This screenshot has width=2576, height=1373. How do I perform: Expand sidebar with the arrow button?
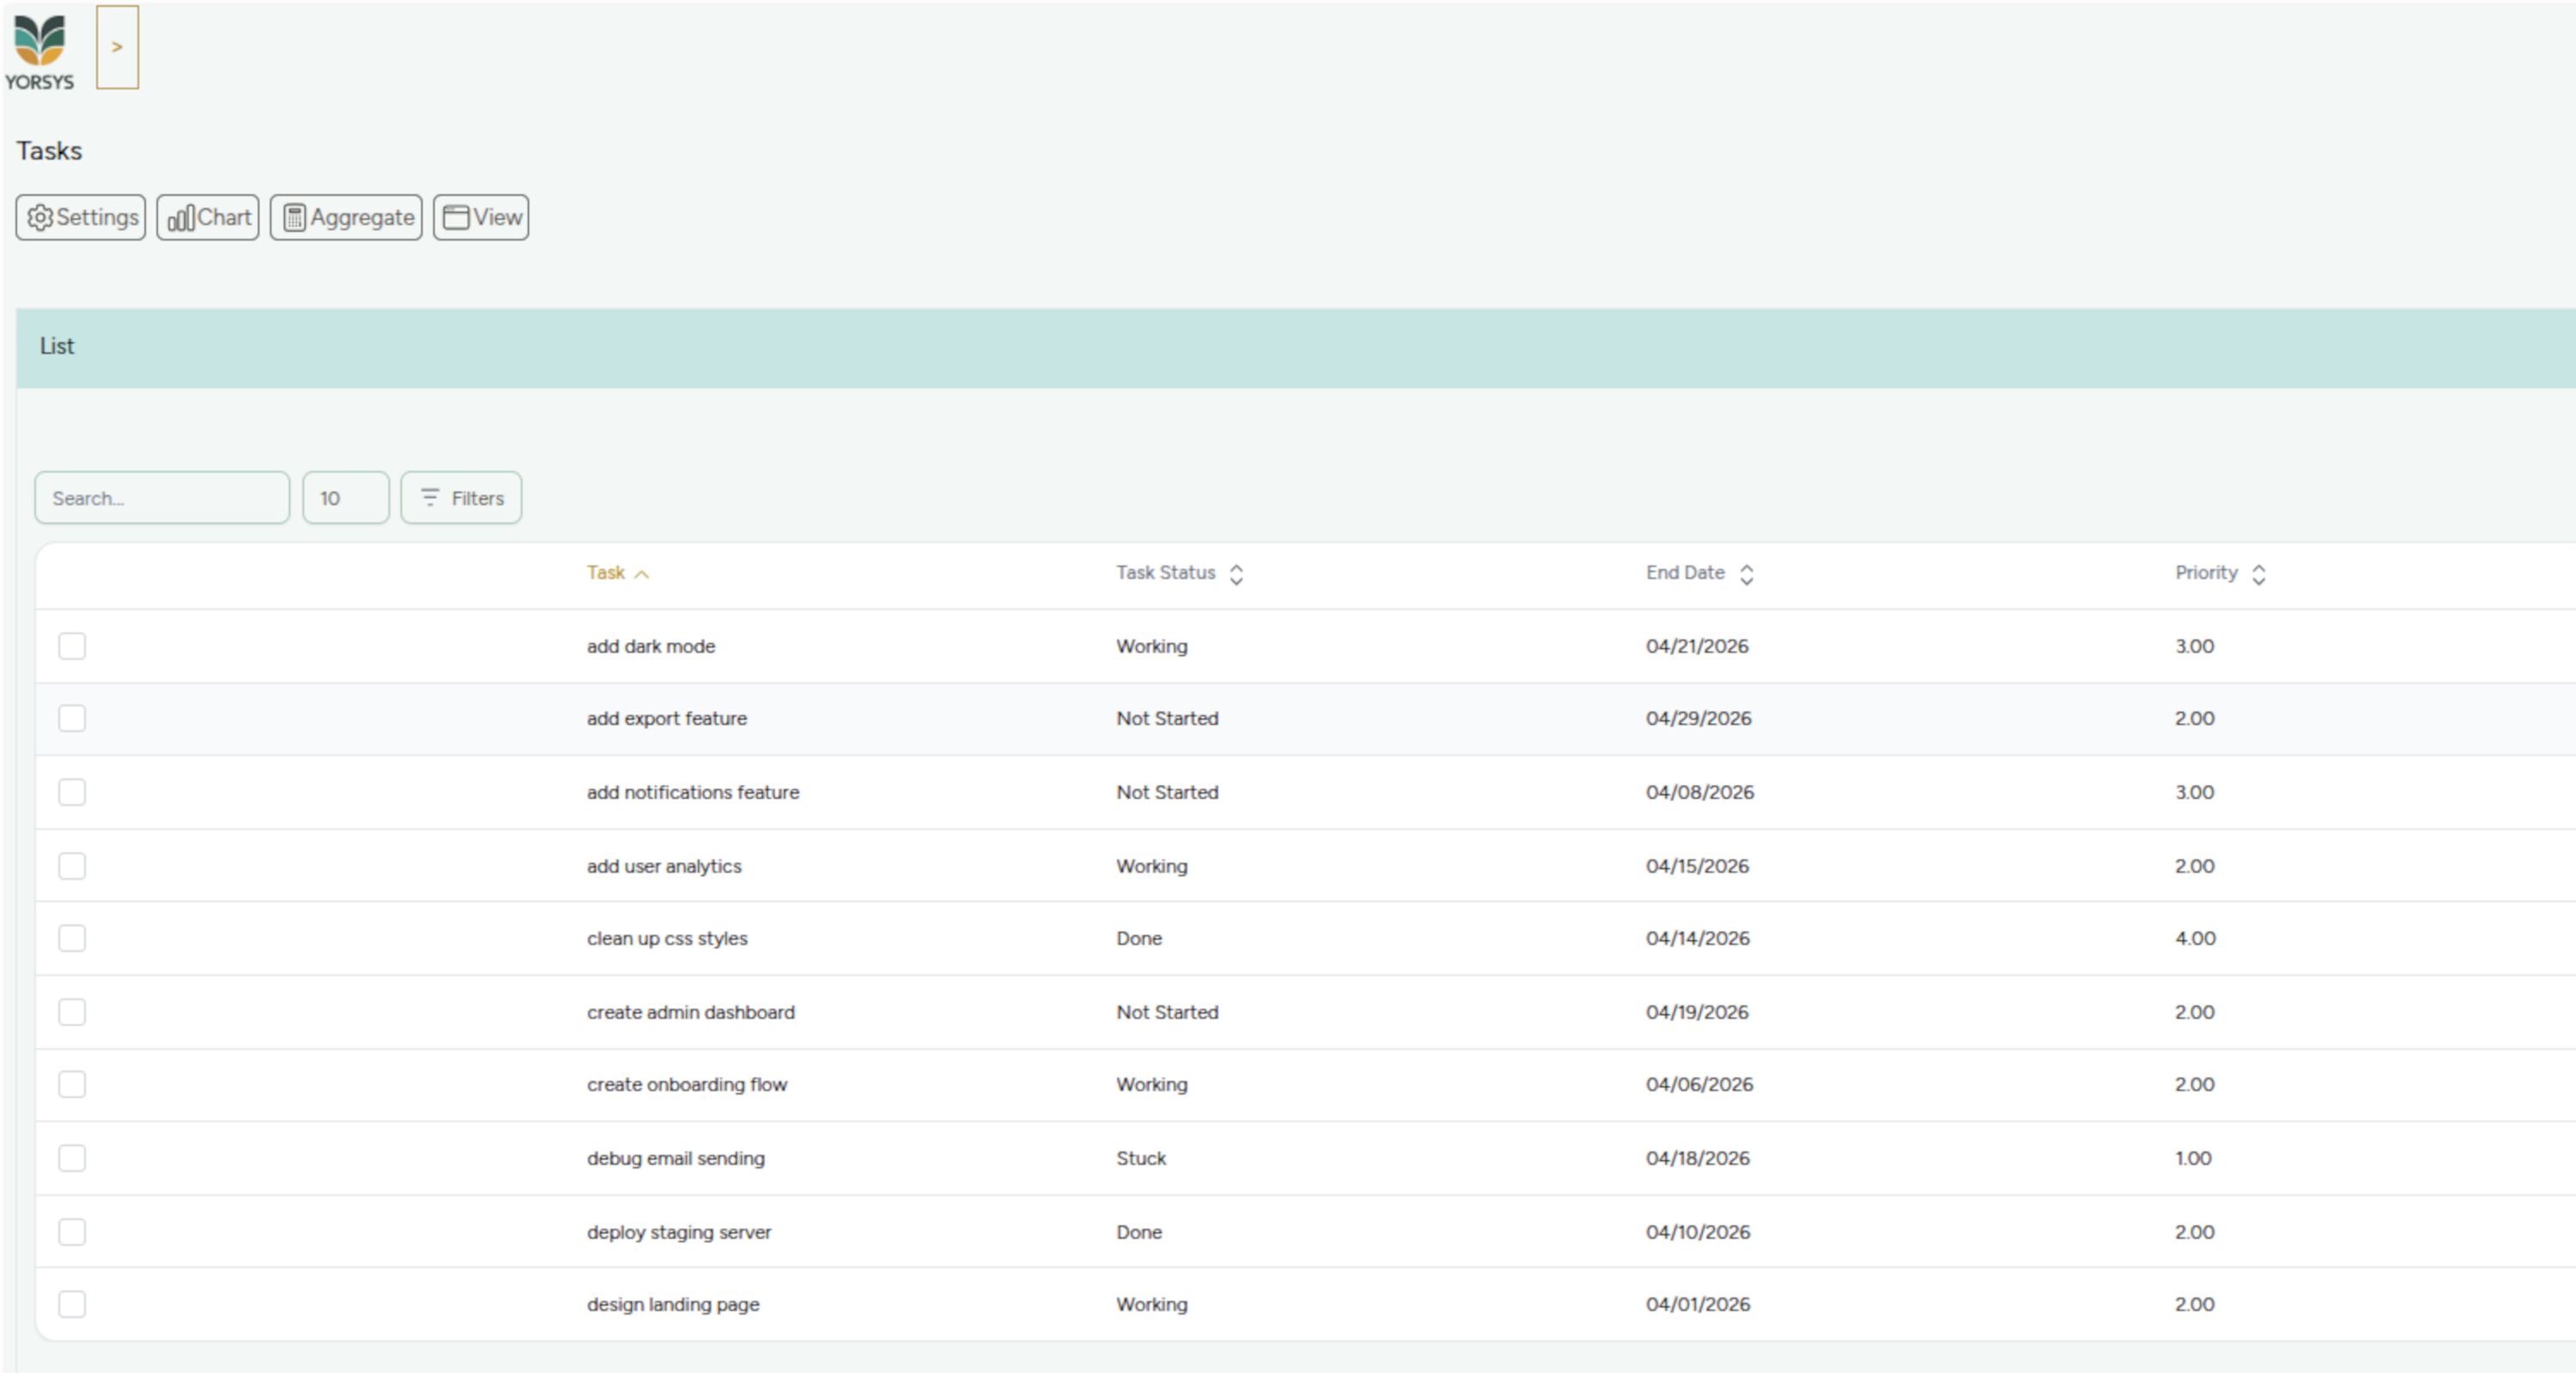(117, 47)
